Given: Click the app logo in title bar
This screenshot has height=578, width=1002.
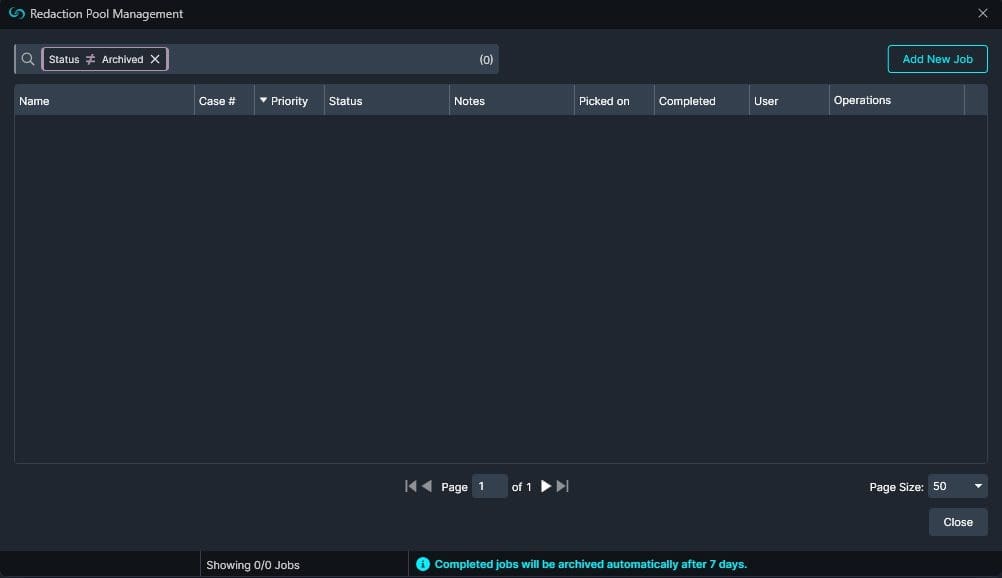Looking at the screenshot, I should (x=16, y=14).
